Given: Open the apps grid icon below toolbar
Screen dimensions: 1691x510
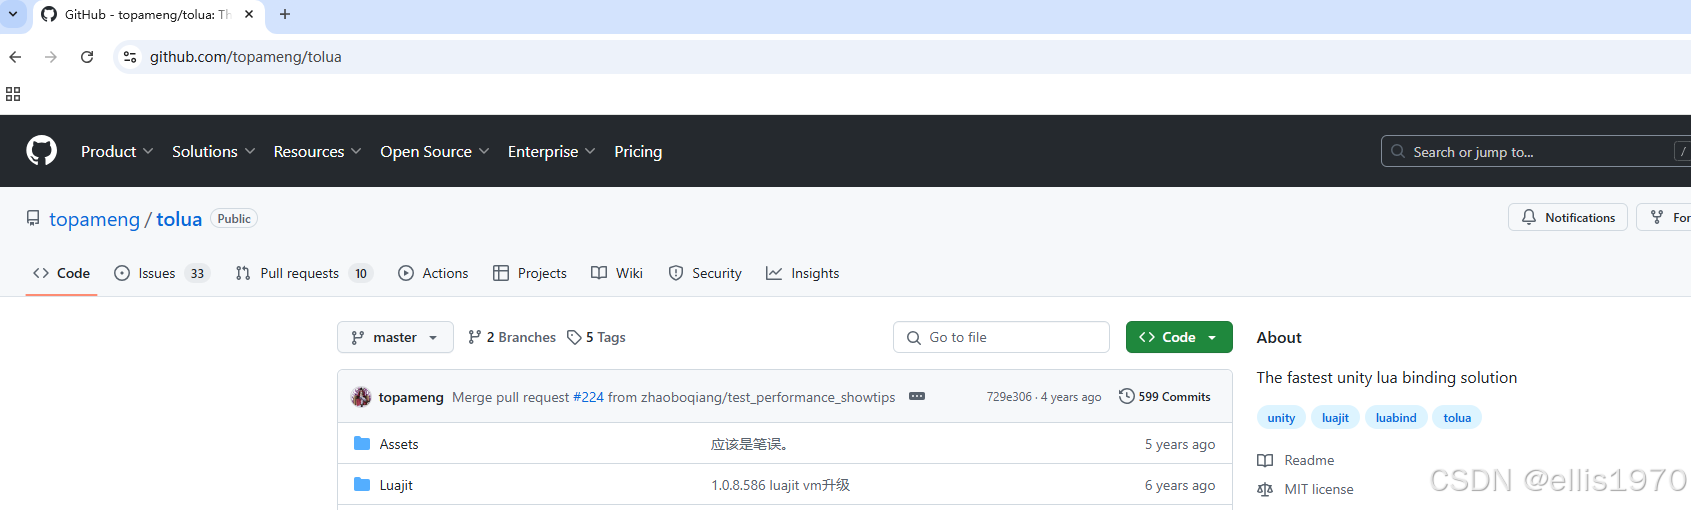Looking at the screenshot, I should point(13,94).
